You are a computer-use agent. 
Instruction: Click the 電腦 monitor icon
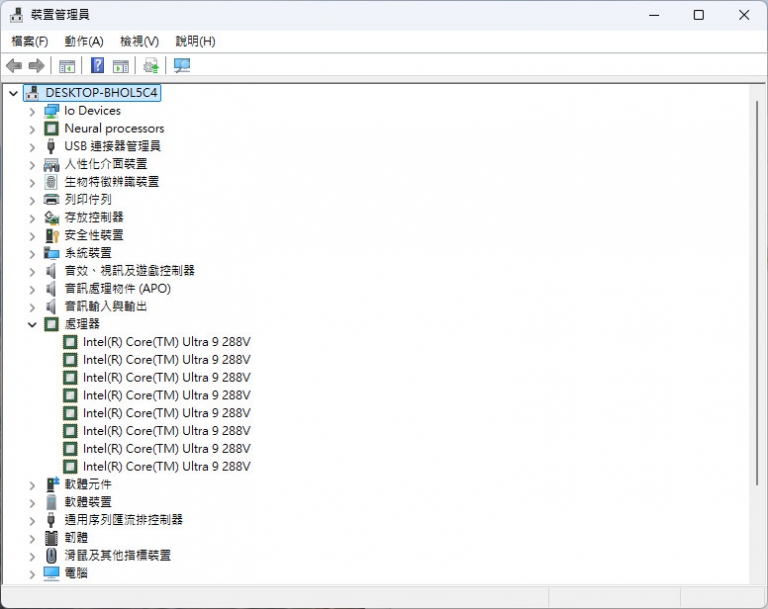(x=51, y=573)
